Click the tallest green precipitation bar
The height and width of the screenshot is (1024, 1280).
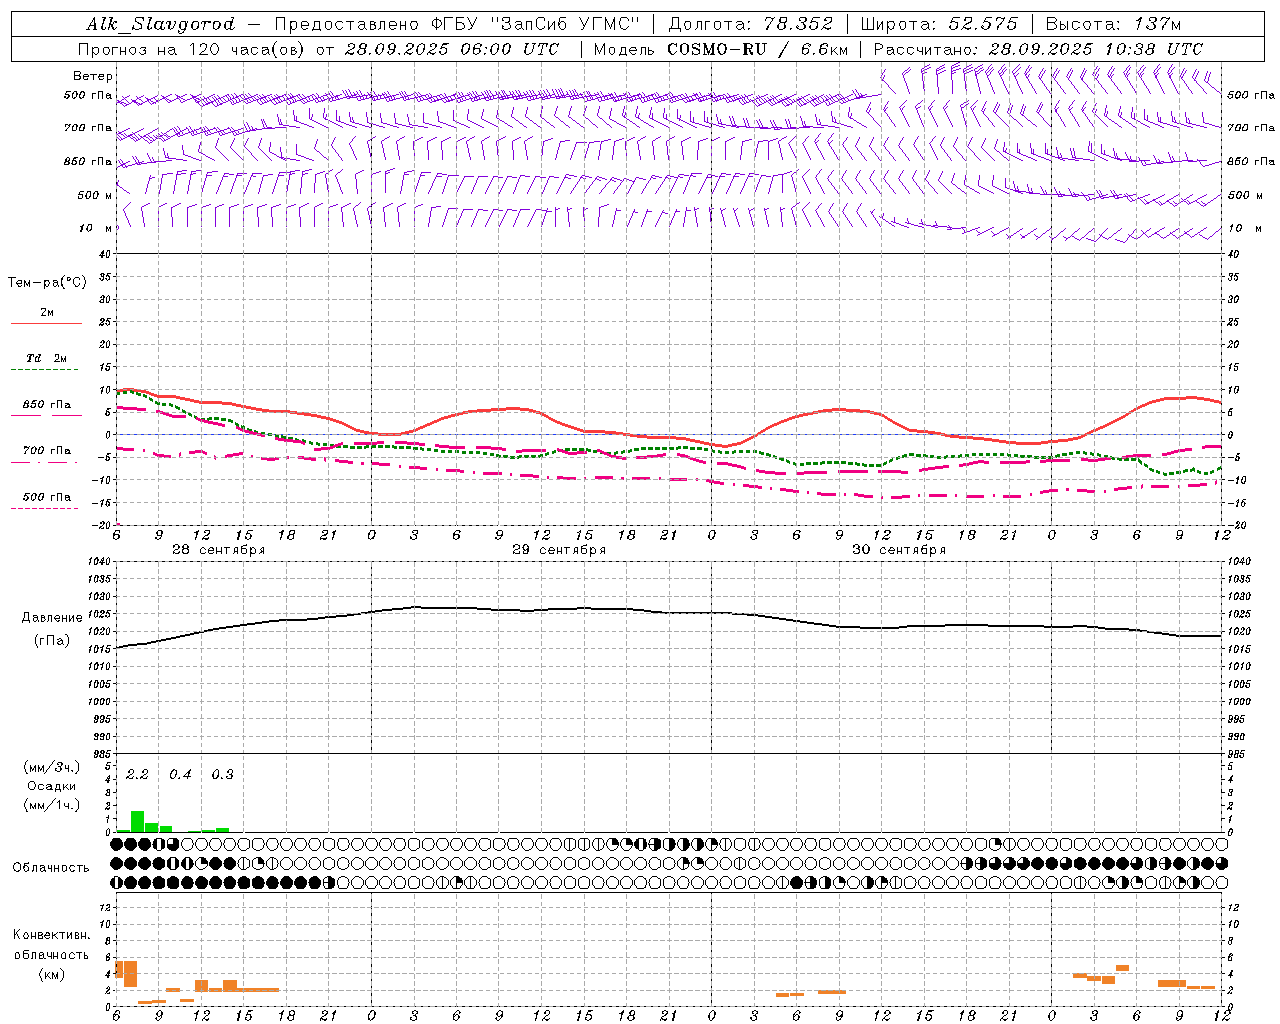click(138, 821)
